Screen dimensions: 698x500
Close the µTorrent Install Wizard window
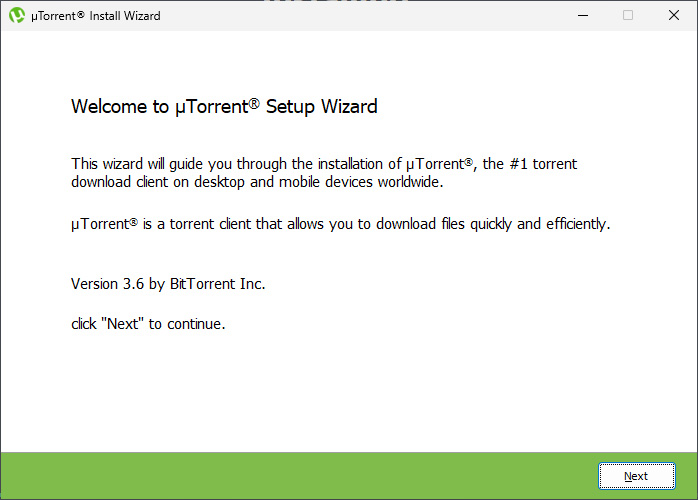[x=674, y=15]
